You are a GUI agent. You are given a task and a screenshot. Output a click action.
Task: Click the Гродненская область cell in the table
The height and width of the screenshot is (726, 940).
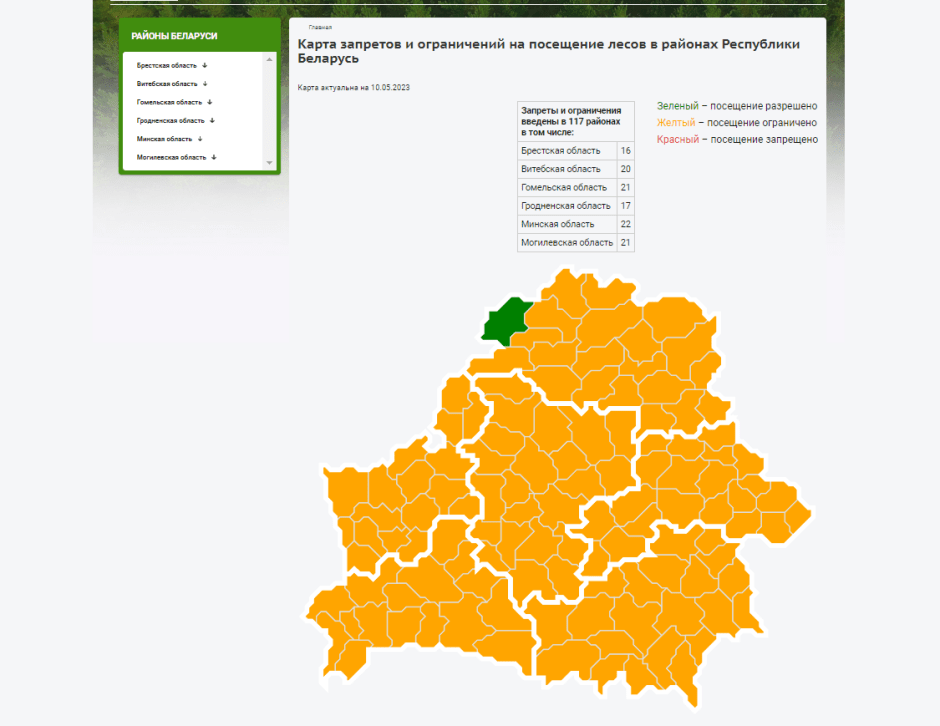click(565, 206)
